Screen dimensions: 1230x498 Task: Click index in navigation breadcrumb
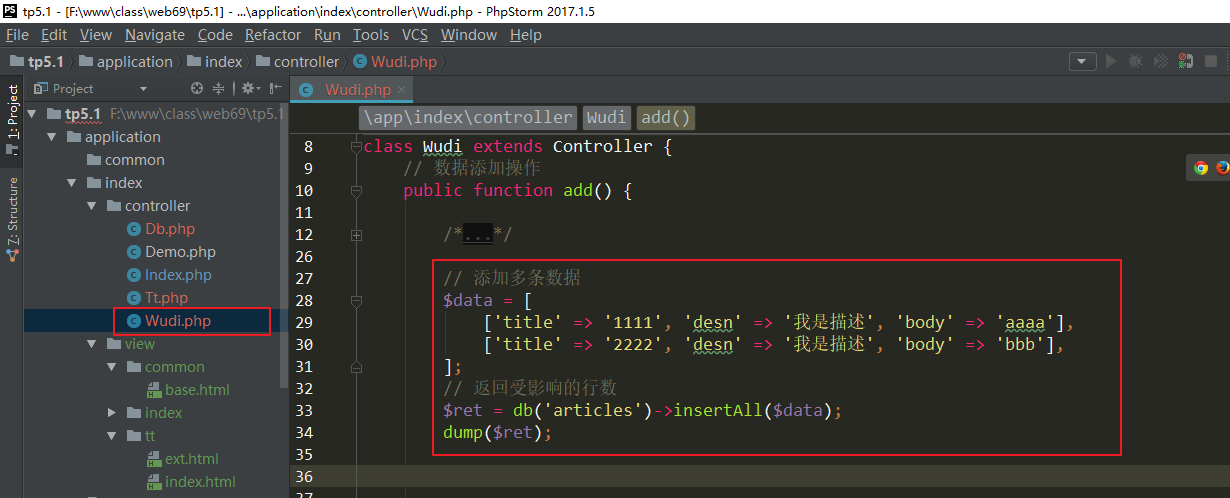click(x=215, y=61)
